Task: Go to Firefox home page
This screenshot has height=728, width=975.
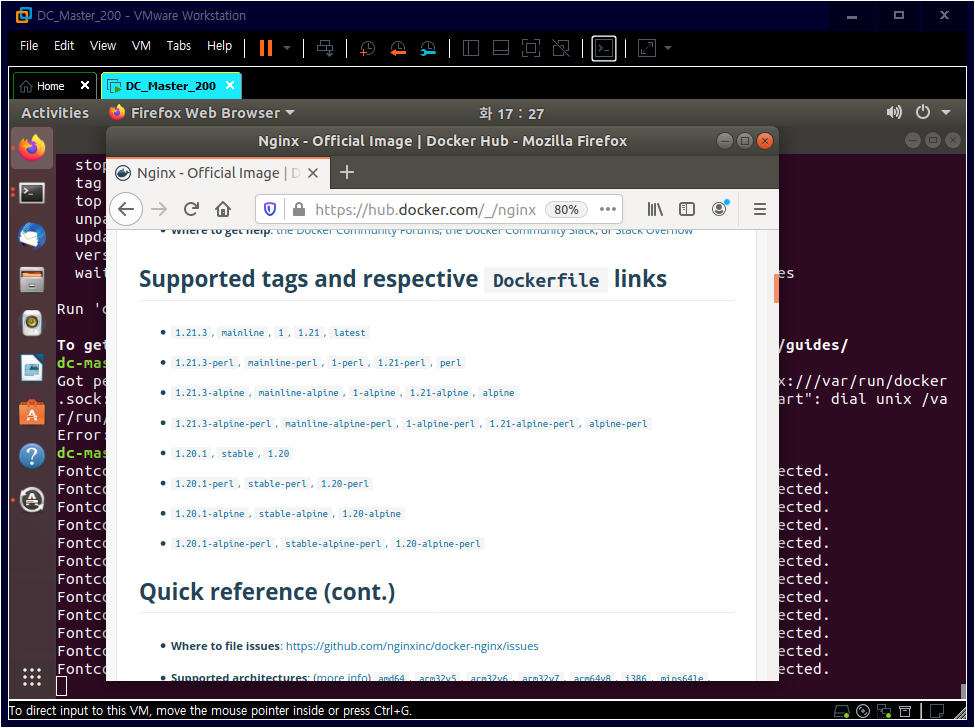Action: [223, 210]
